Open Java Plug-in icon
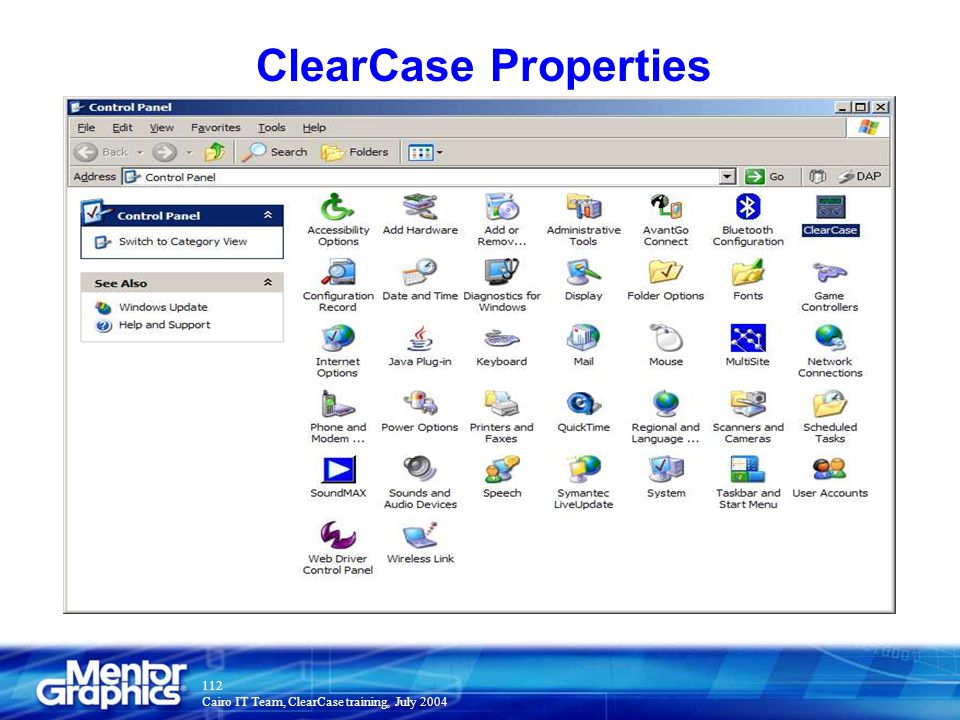Image resolution: width=960 pixels, height=720 pixels. point(420,338)
